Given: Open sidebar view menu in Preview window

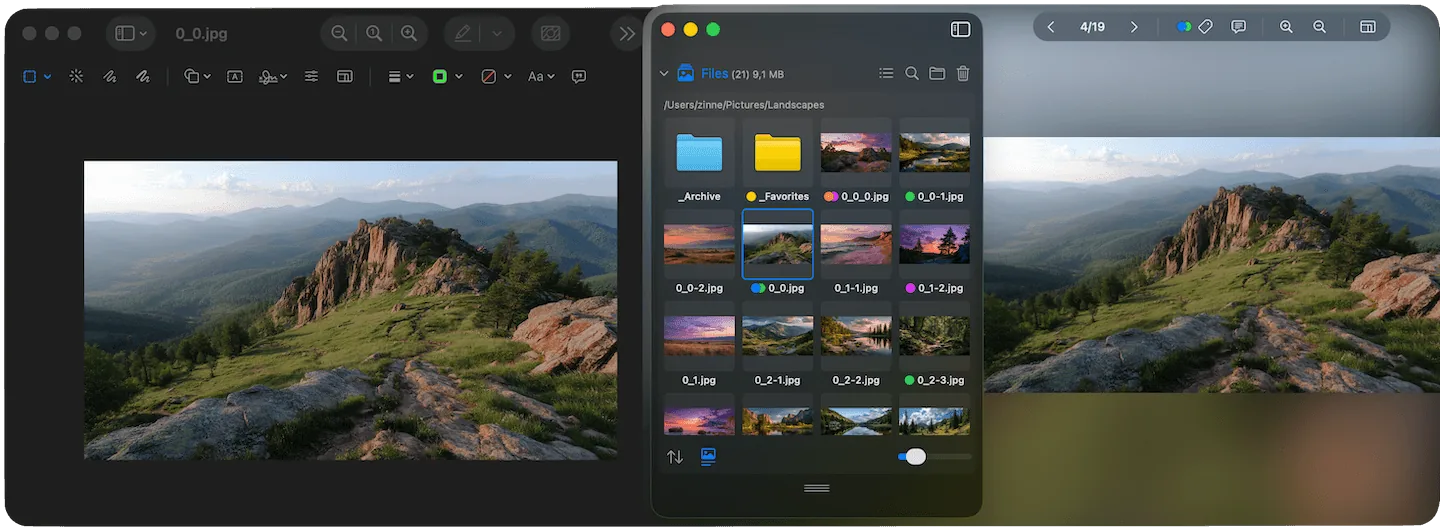Looking at the screenshot, I should 131,33.
